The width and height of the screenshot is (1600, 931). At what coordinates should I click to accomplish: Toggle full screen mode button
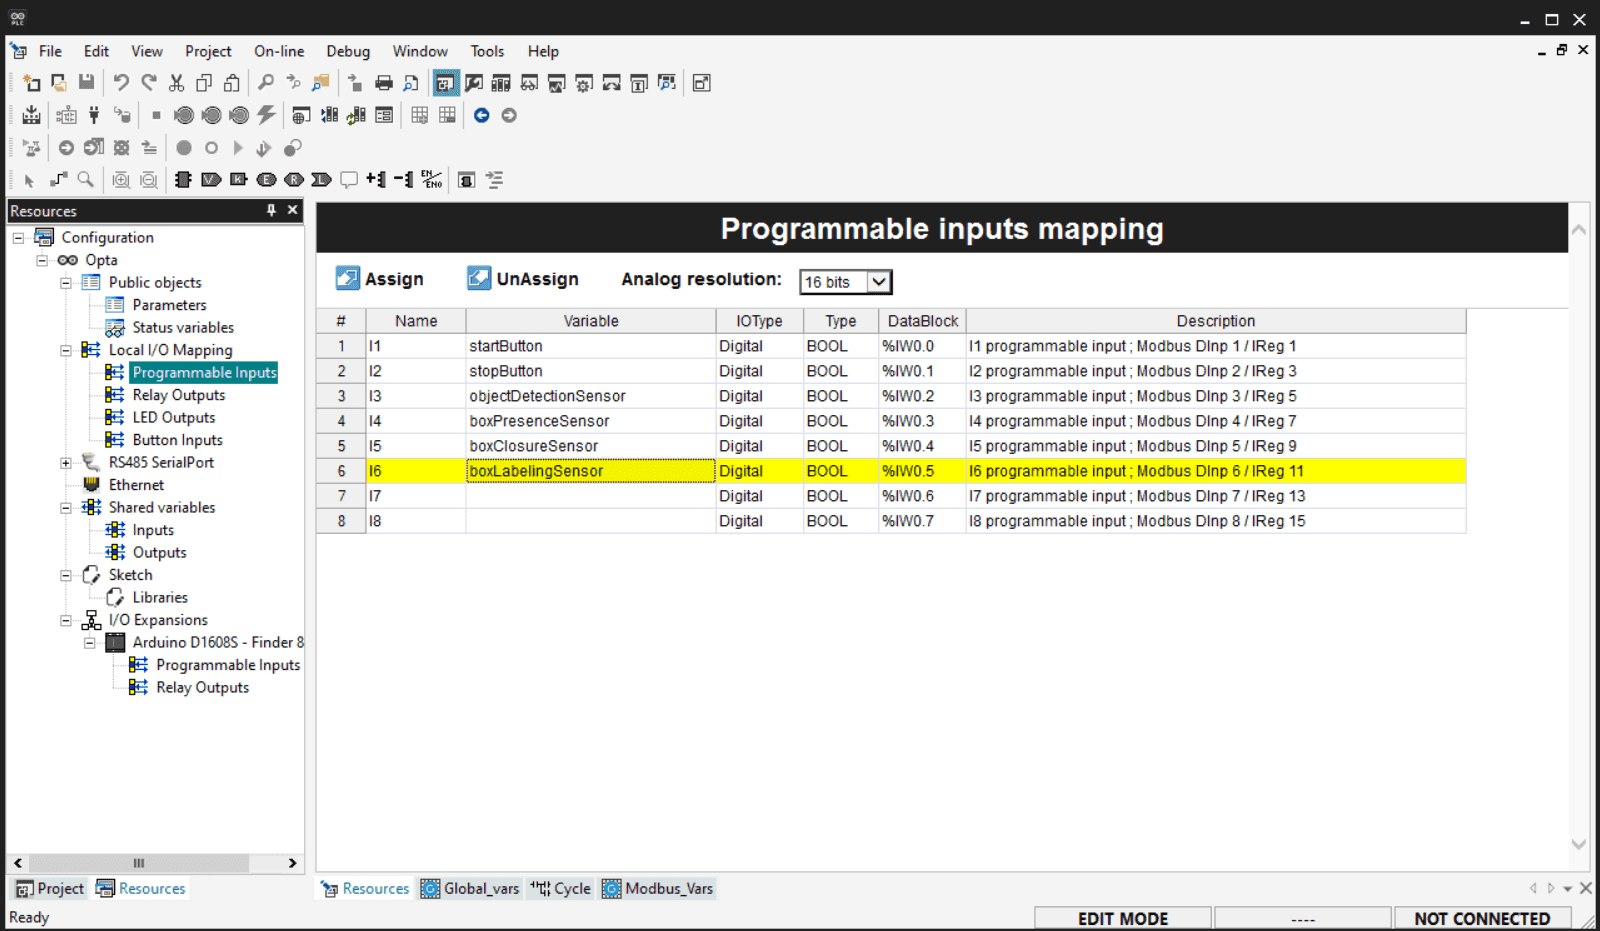click(702, 83)
